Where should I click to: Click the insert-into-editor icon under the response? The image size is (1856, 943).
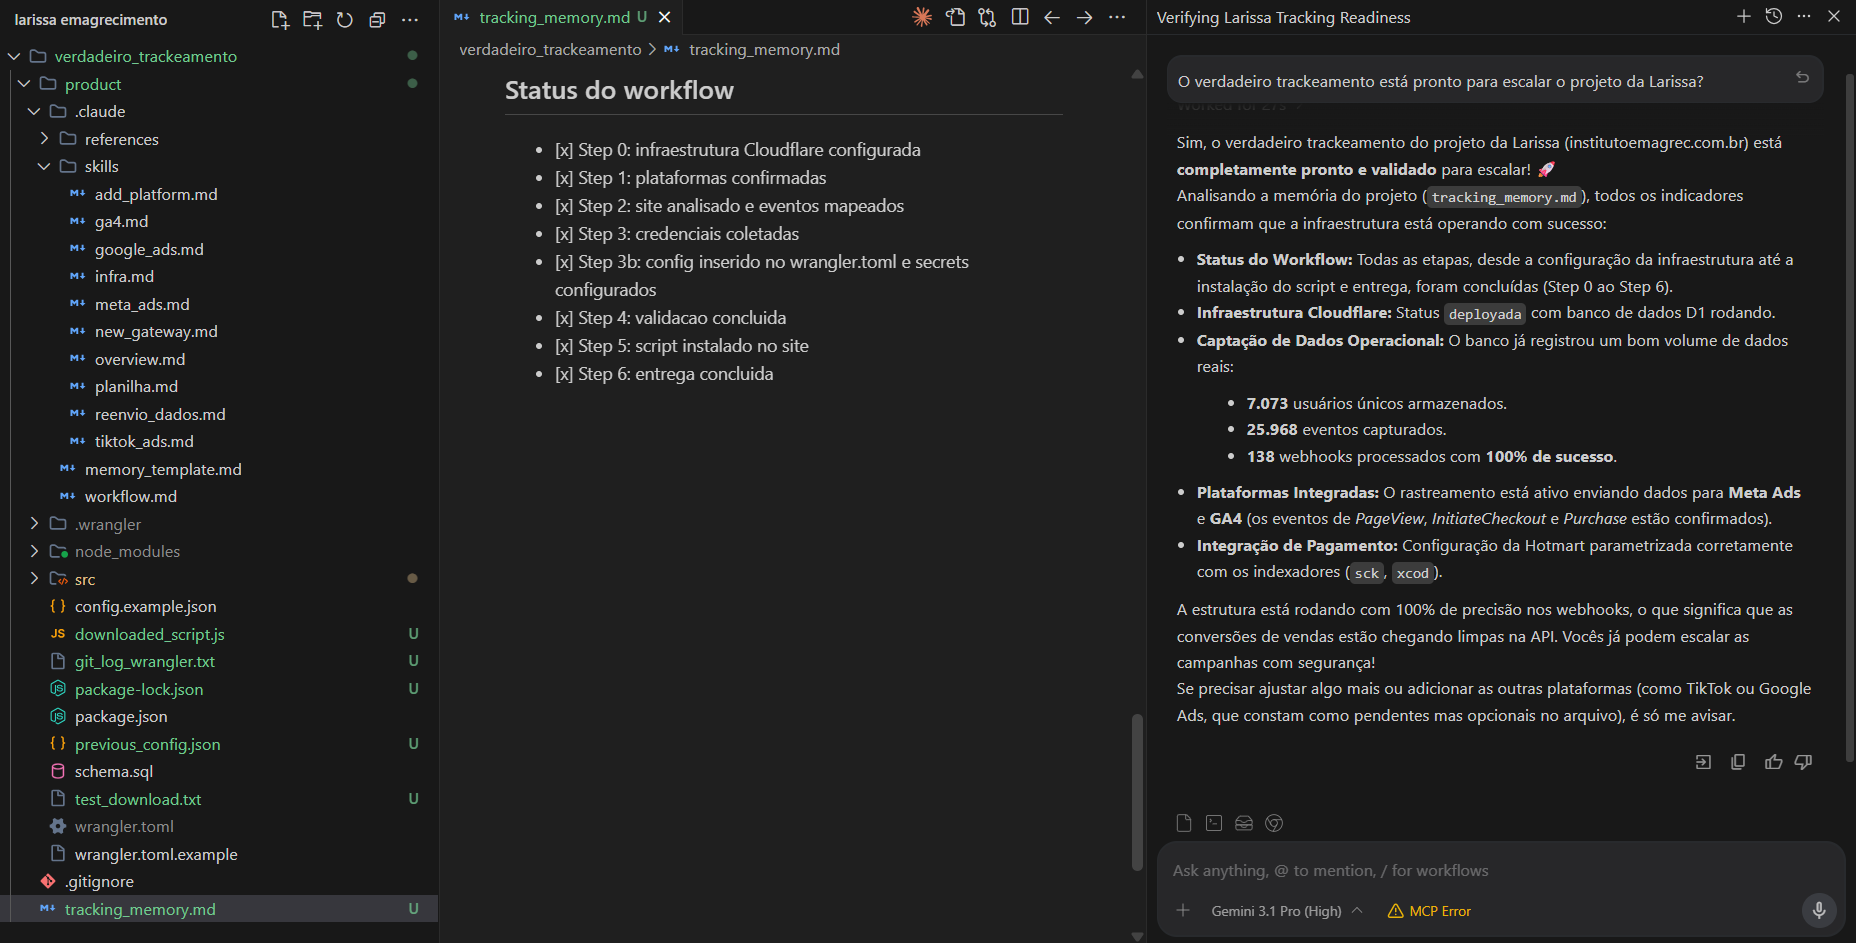[1703, 761]
